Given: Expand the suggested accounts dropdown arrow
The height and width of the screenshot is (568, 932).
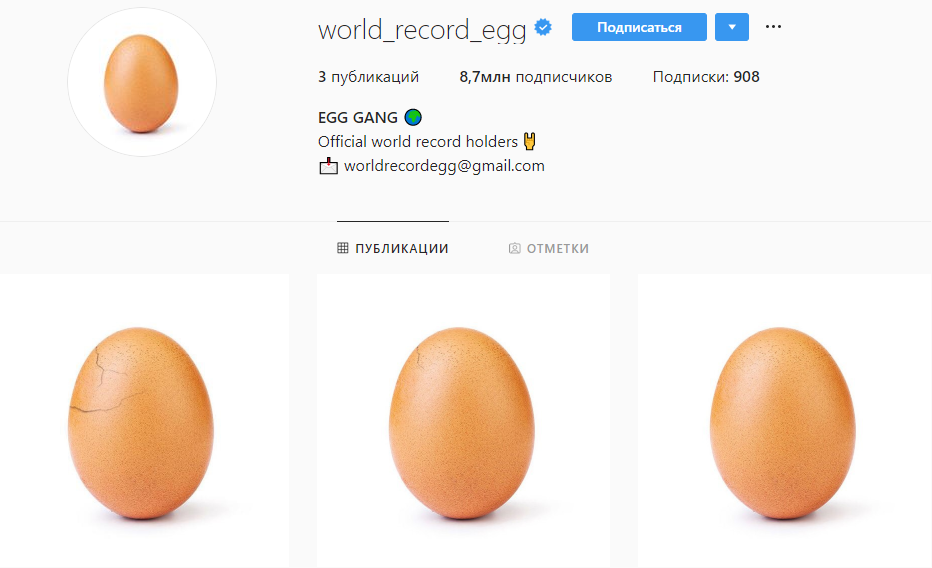Looking at the screenshot, I should (732, 27).
